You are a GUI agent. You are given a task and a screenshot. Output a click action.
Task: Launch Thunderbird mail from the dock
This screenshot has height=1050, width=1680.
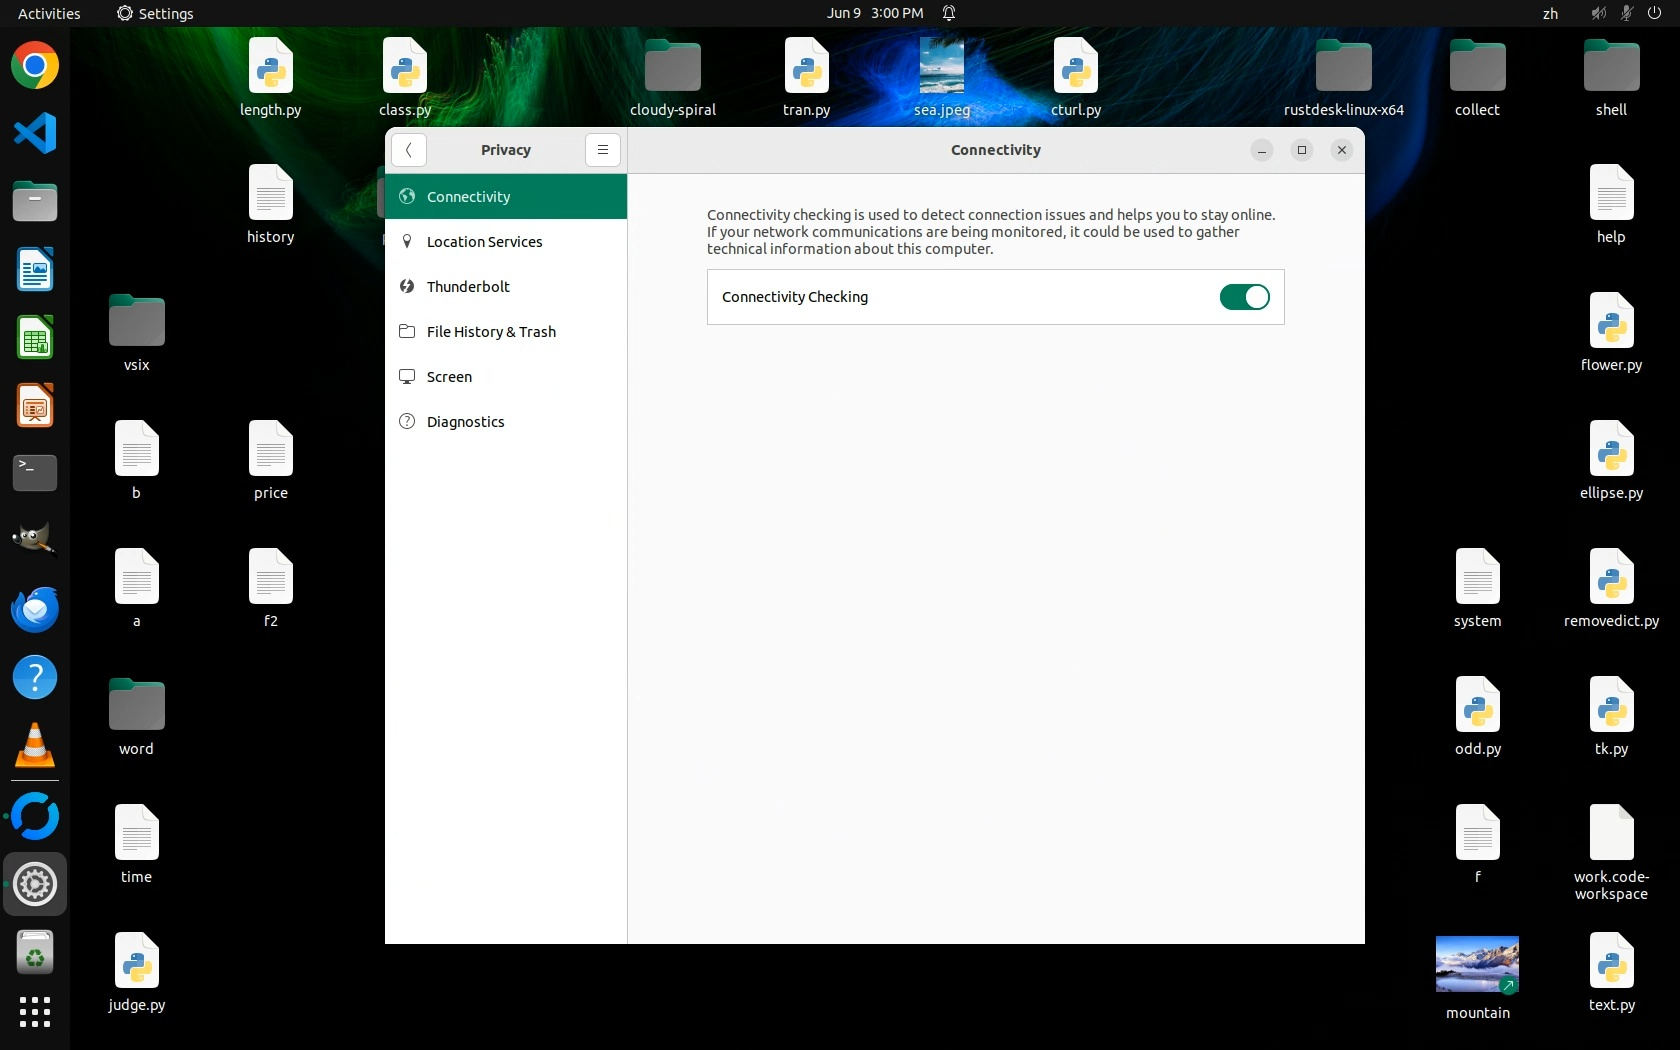(x=35, y=610)
